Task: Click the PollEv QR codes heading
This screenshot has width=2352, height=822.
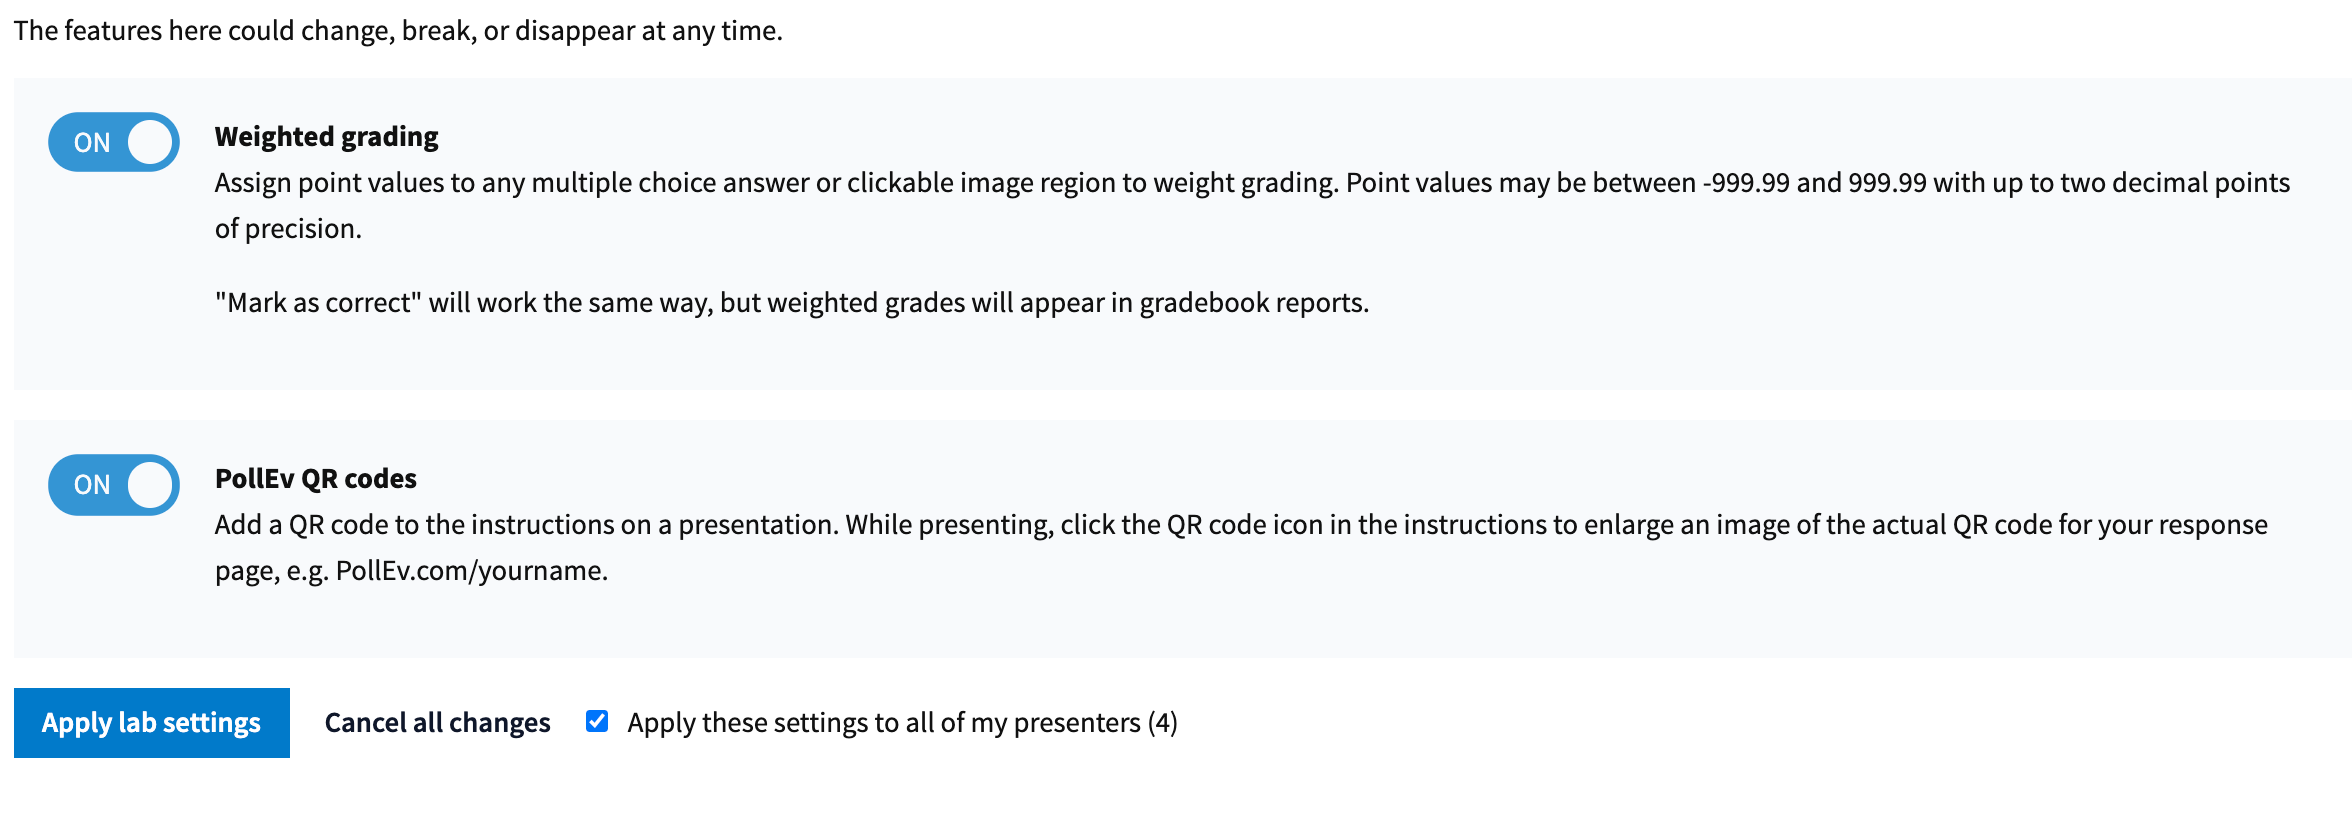Action: tap(315, 479)
